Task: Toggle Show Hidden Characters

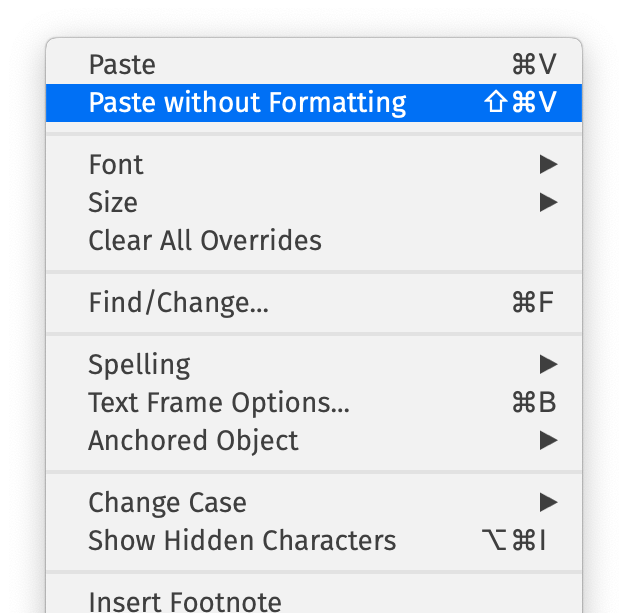Action: point(242,541)
